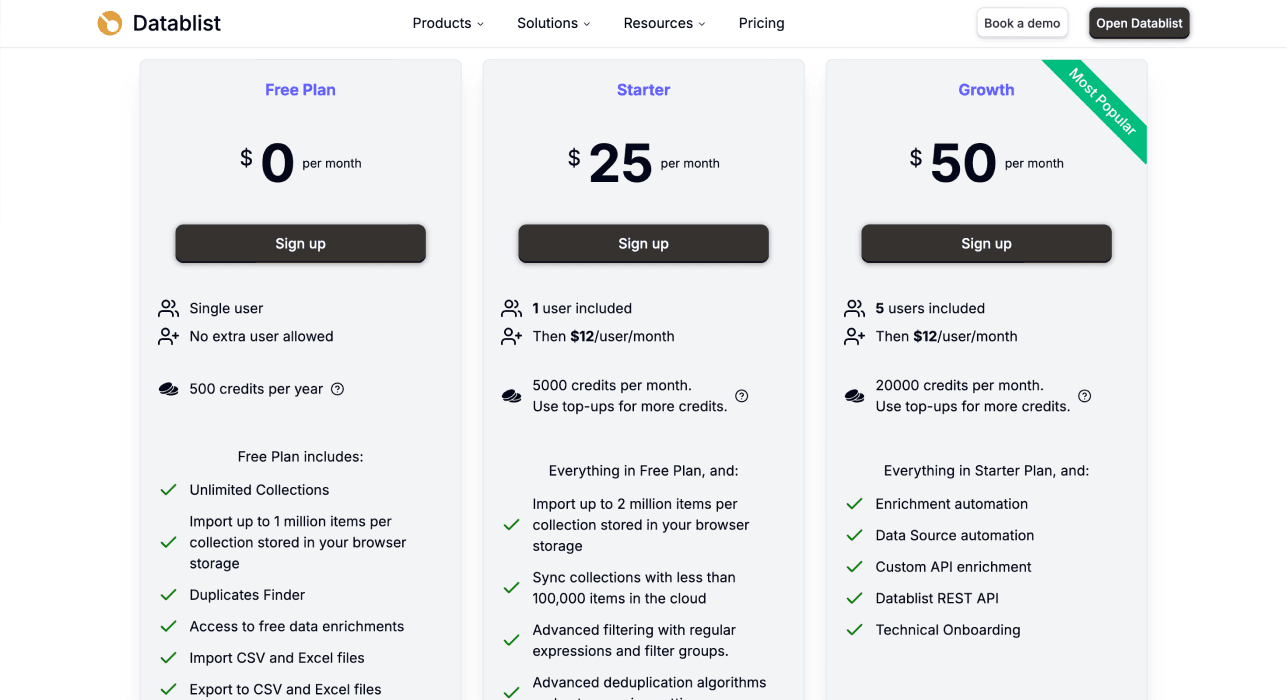
Task: Click the checkmark beside Duplicates Finder
Action: pos(168,594)
